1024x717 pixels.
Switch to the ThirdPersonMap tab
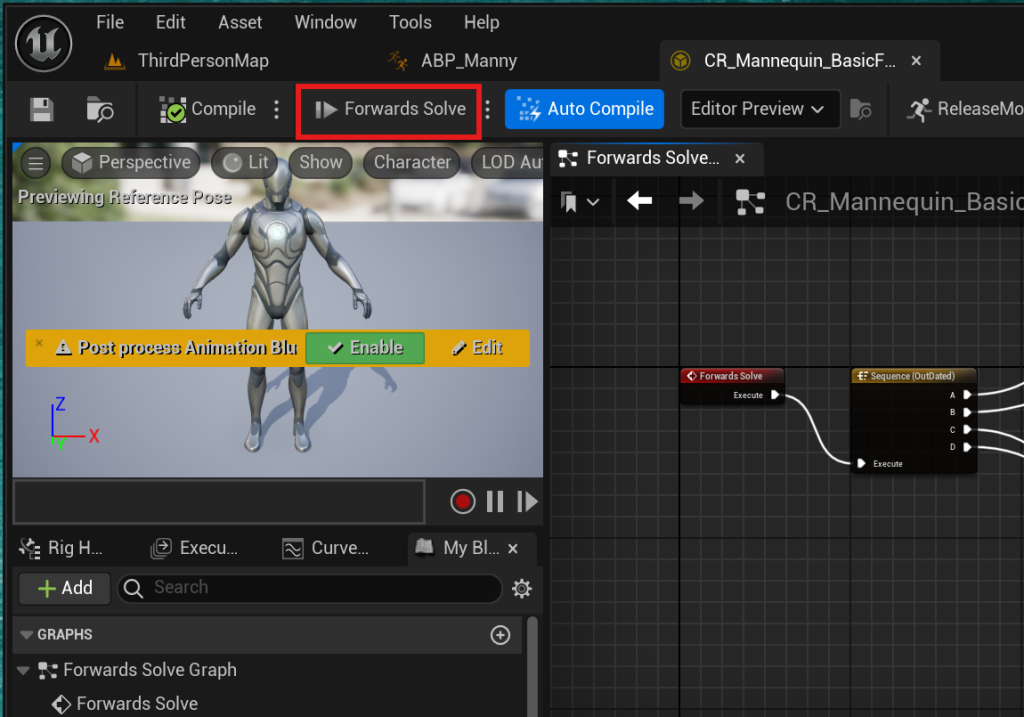[187, 61]
